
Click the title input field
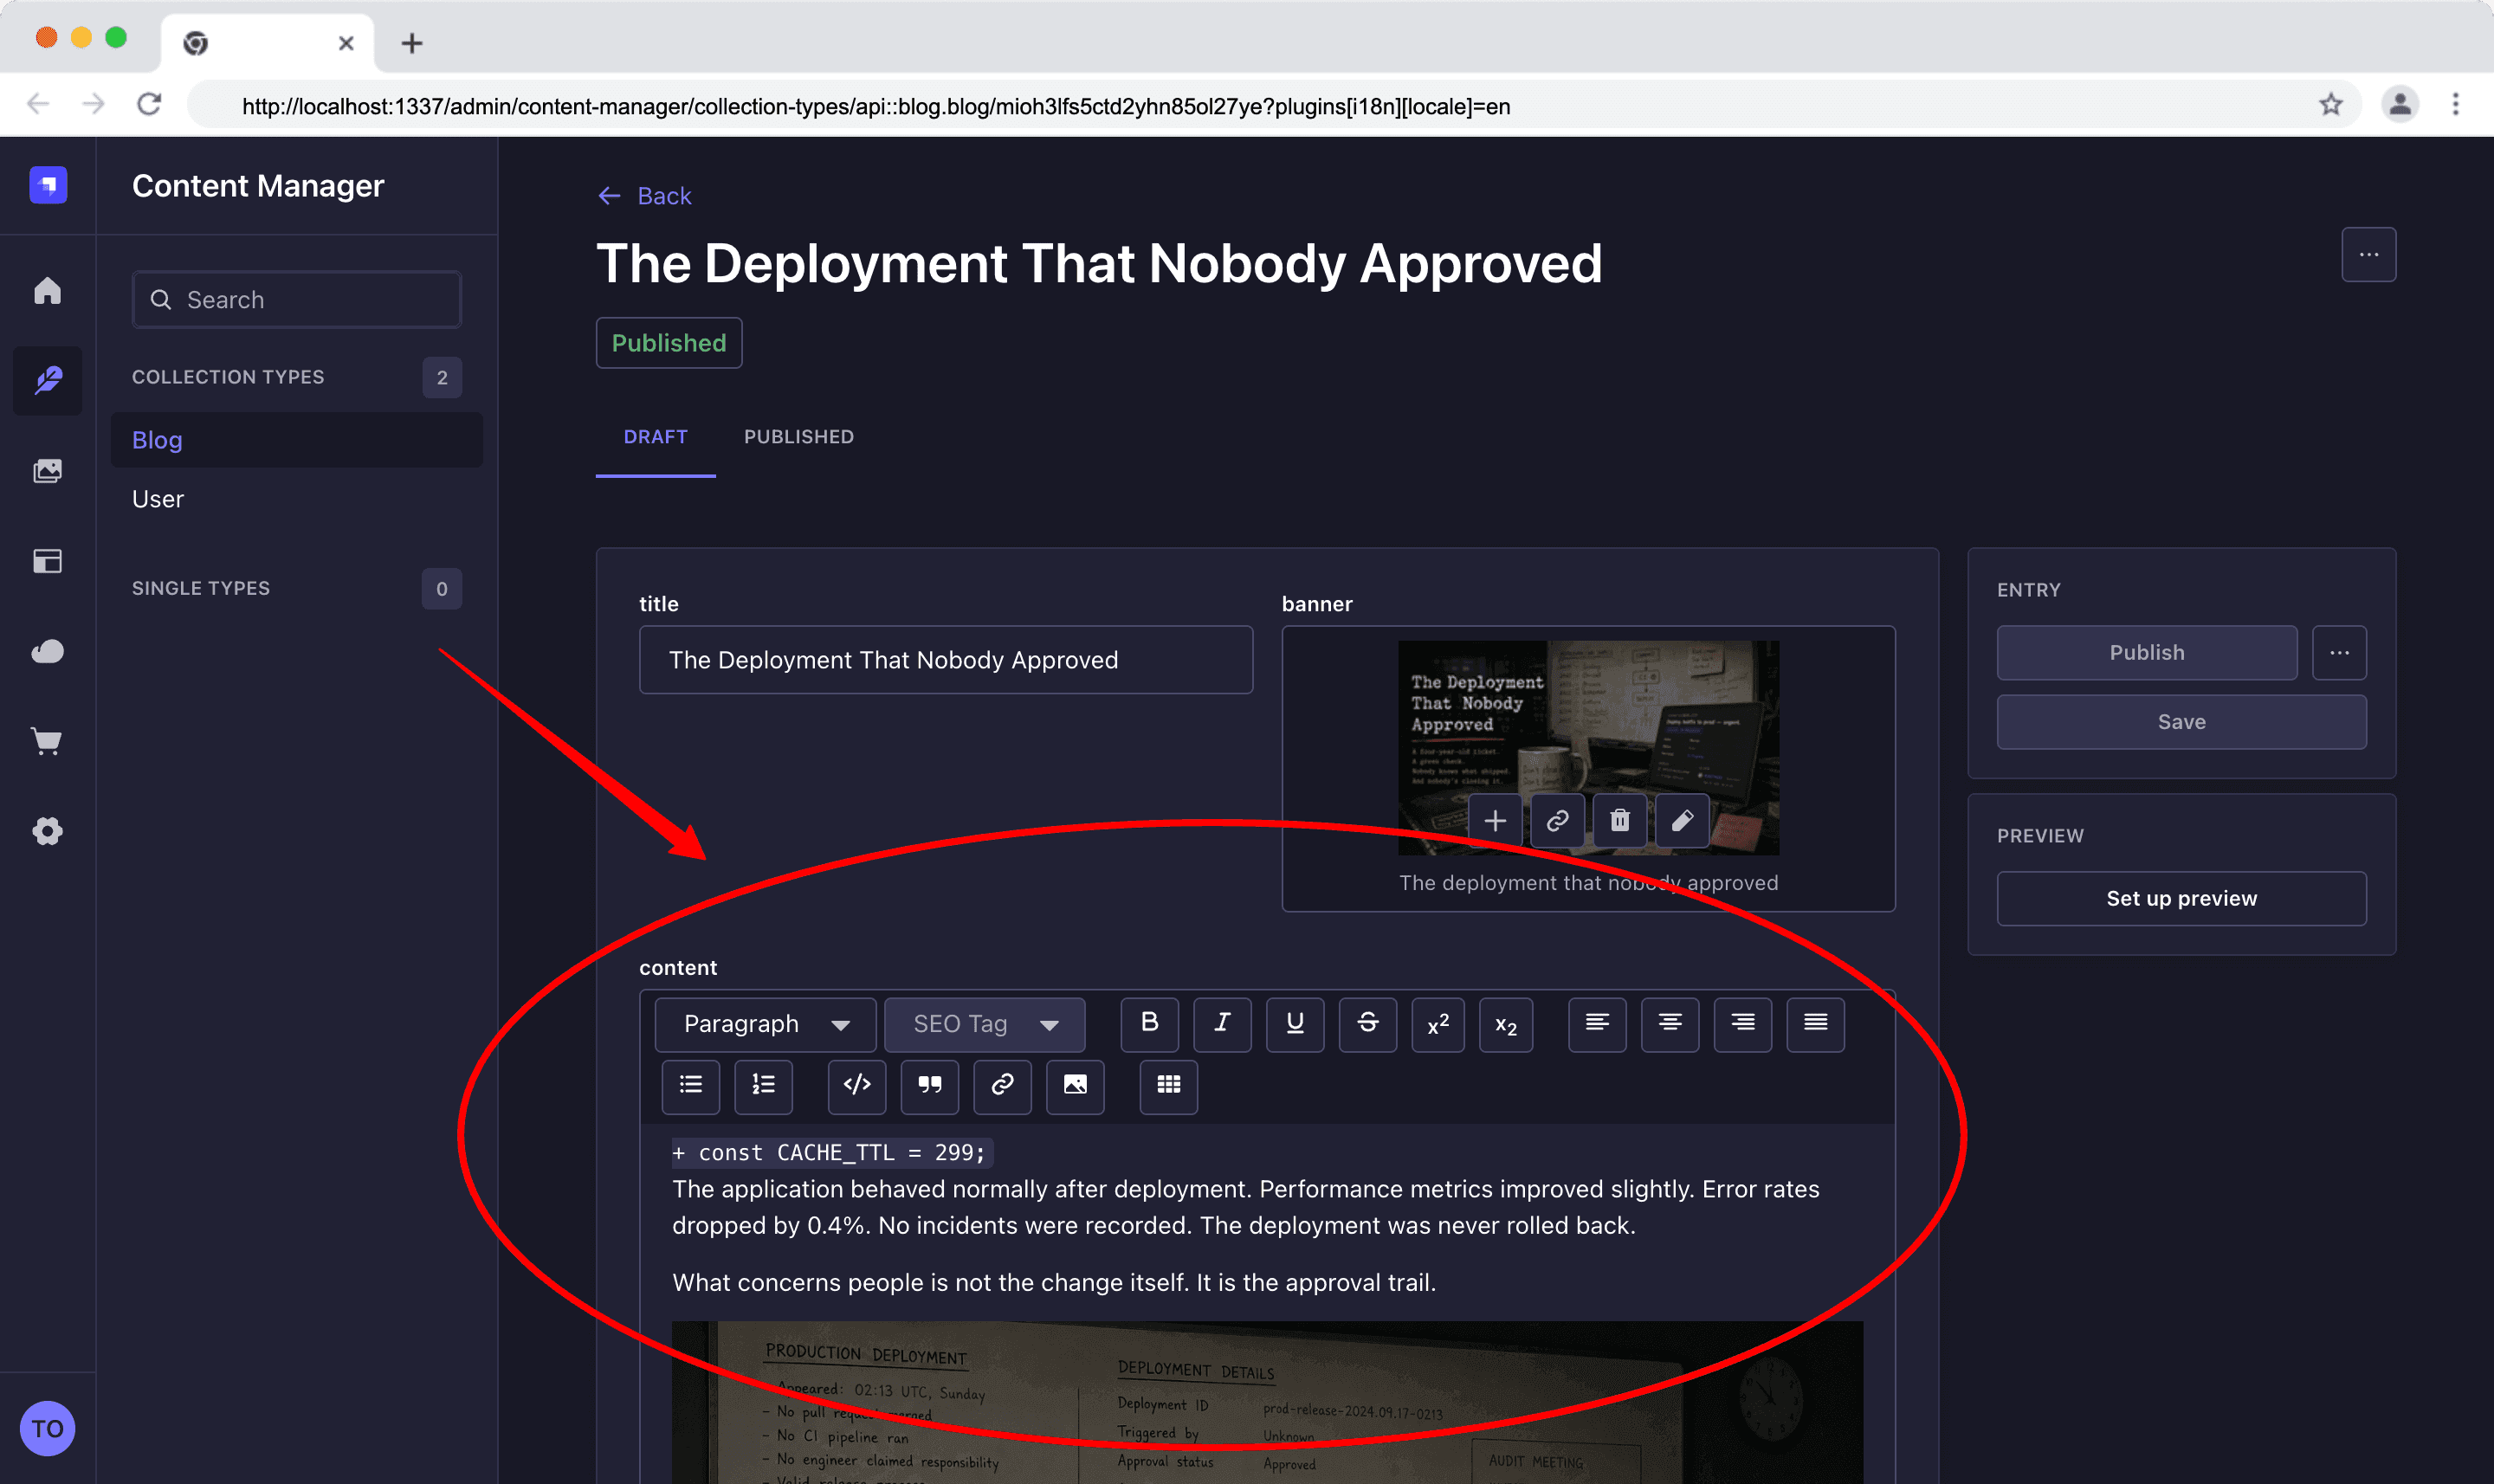945,659
